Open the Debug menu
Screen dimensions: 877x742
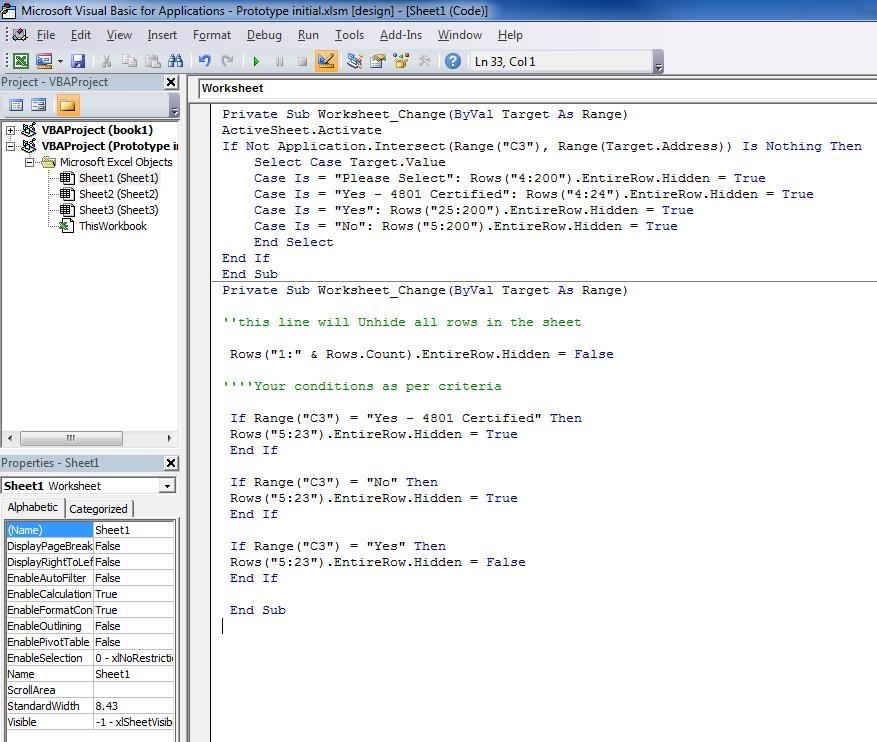pyautogui.click(x=264, y=35)
